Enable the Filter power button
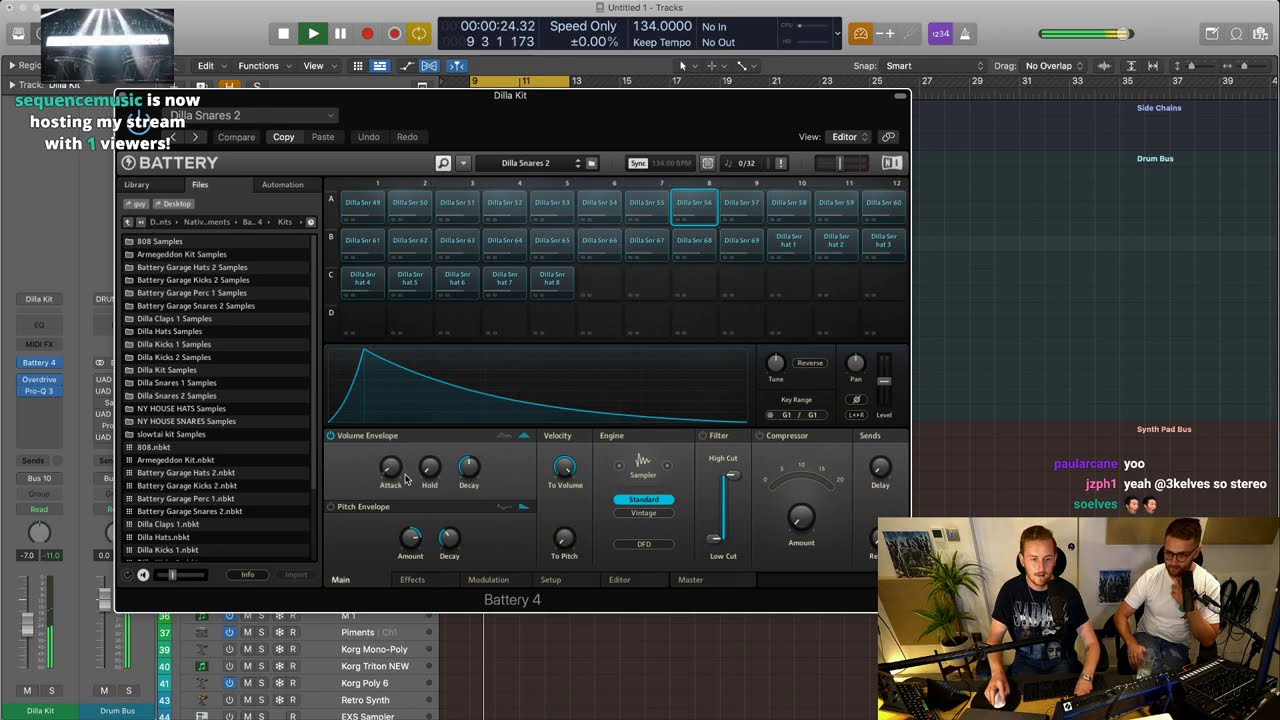 [702, 435]
